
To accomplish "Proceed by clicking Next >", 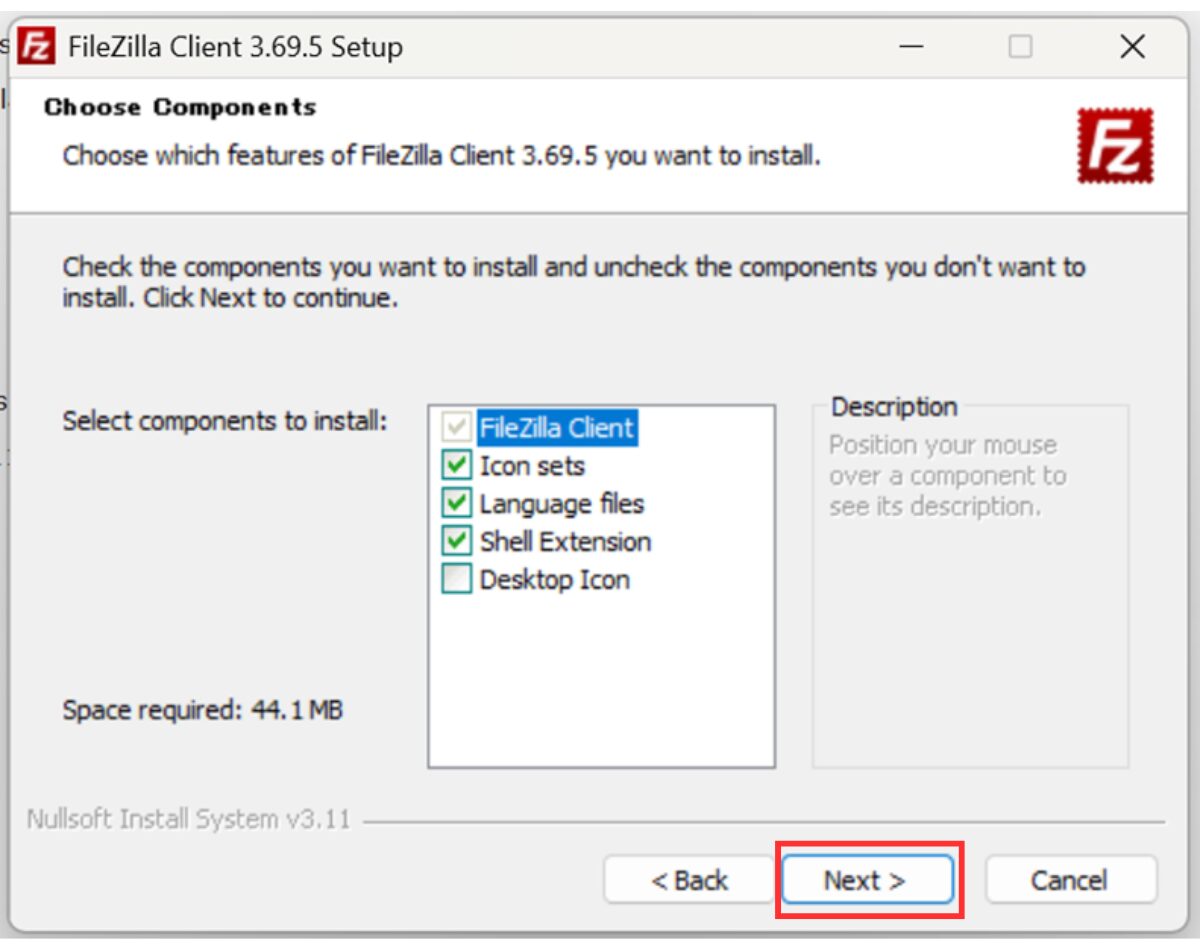I will 866,881.
